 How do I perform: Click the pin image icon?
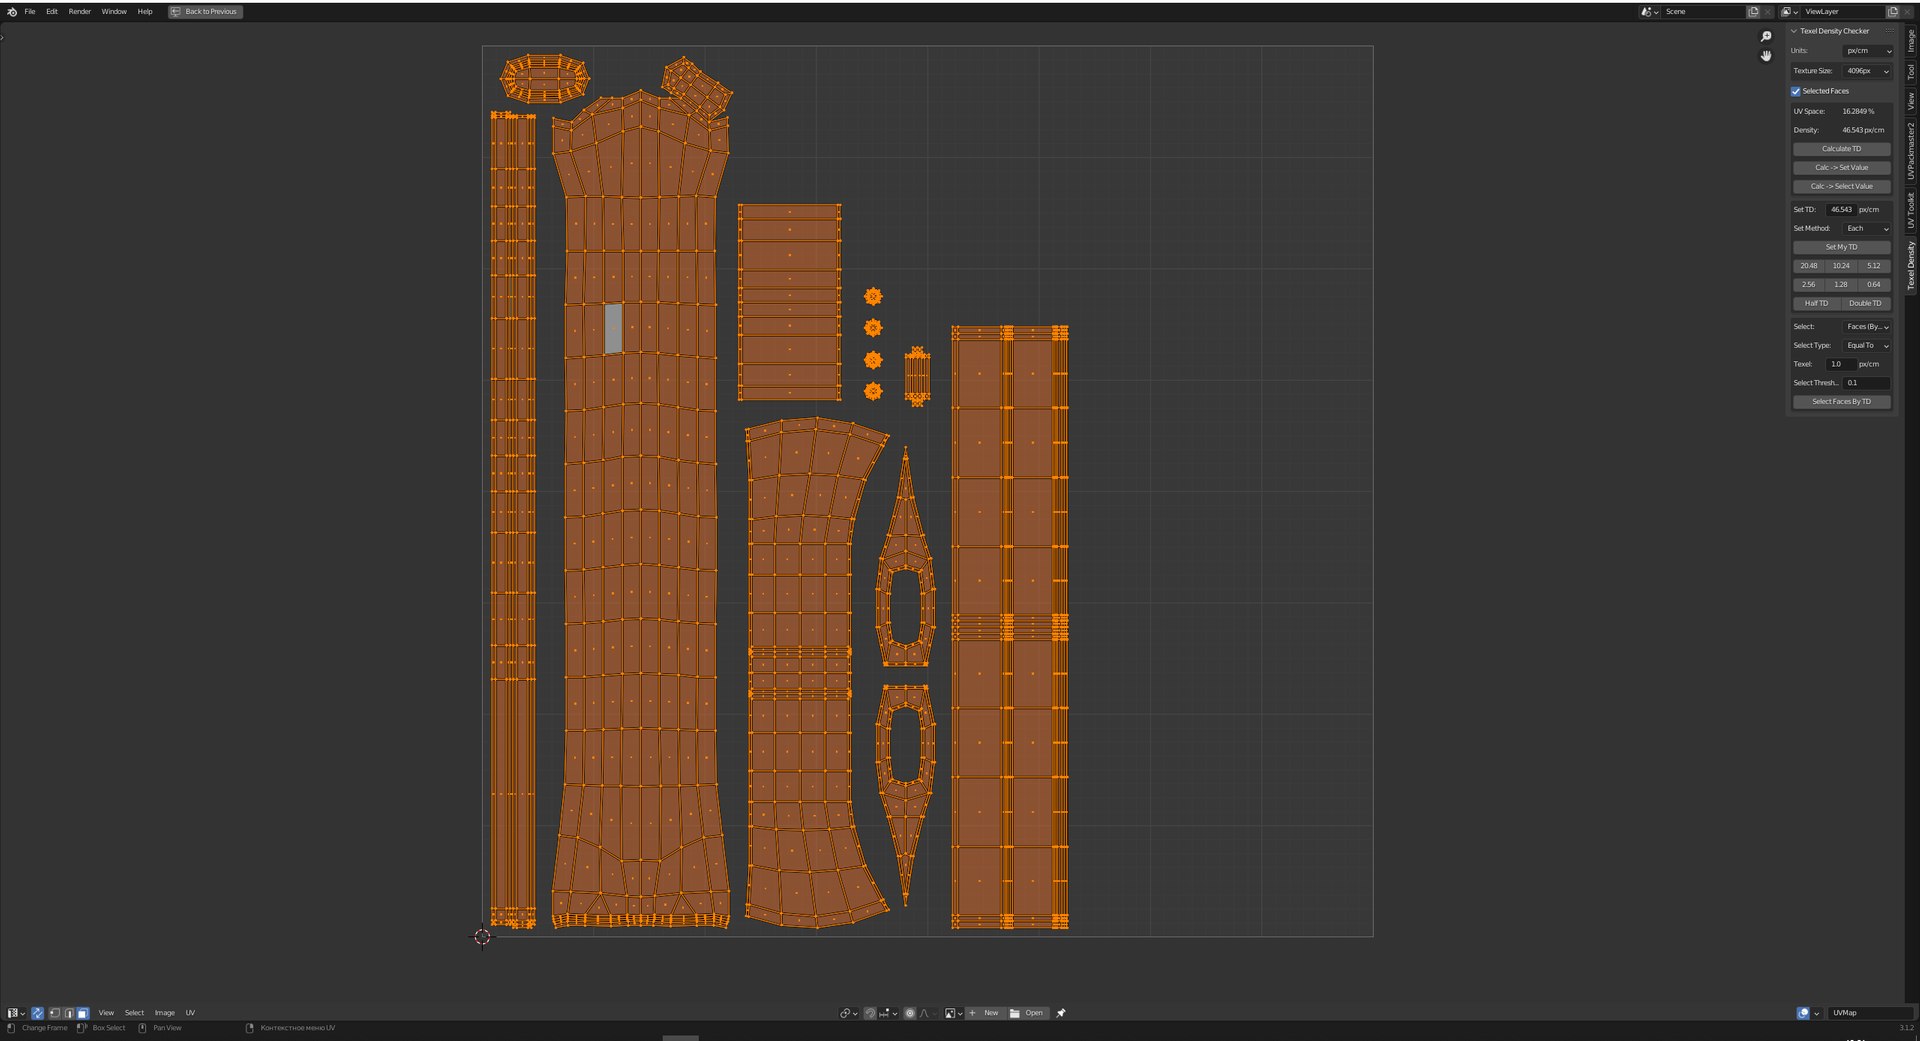pos(1061,1013)
